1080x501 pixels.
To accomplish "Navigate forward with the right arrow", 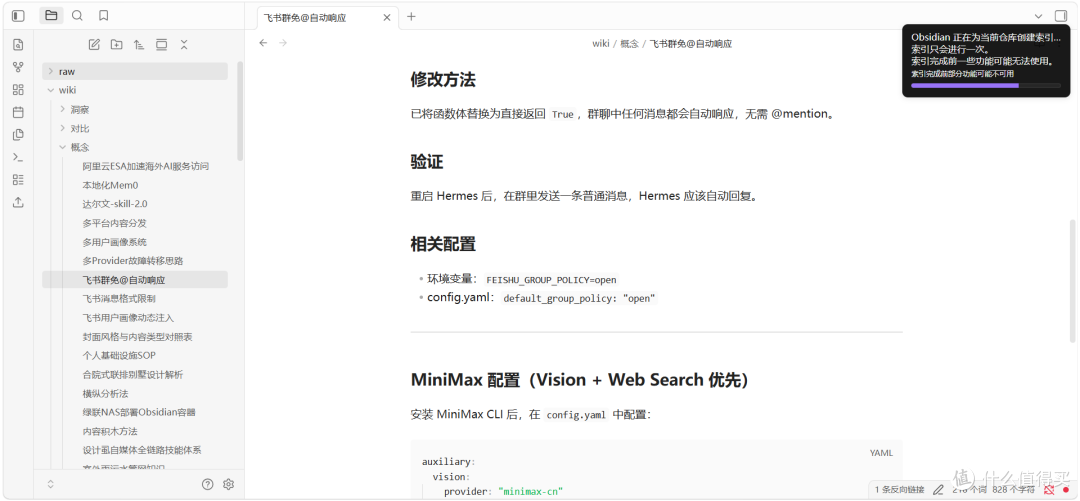I will pyautogui.click(x=282, y=43).
